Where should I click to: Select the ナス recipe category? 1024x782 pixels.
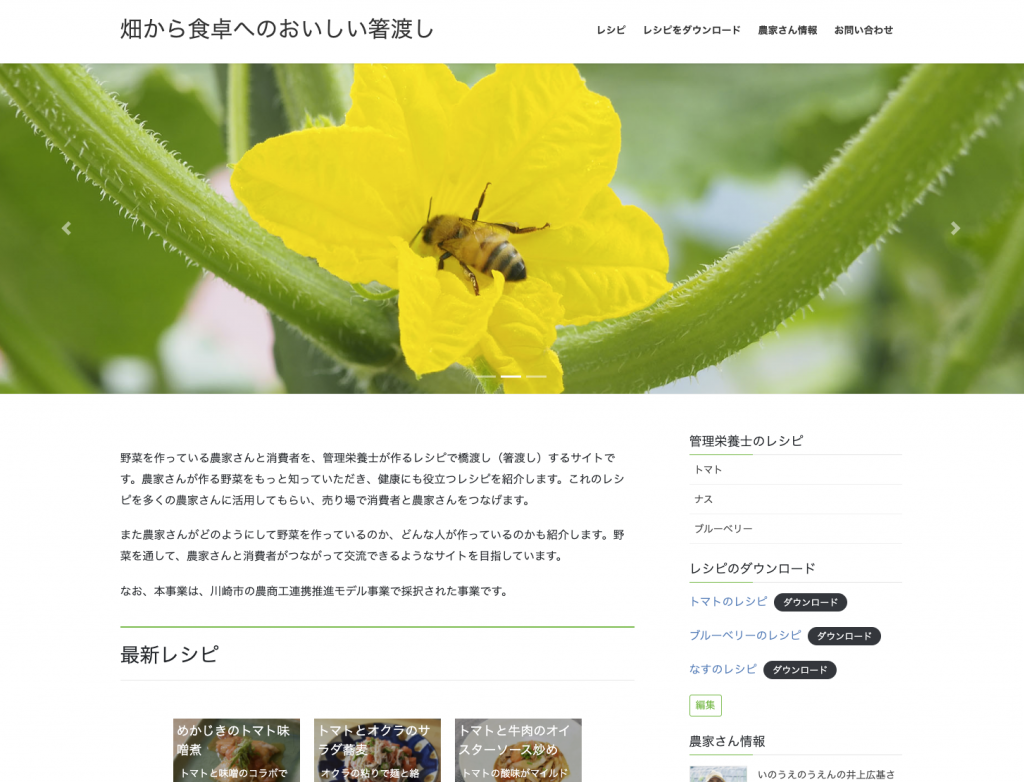click(795, 499)
